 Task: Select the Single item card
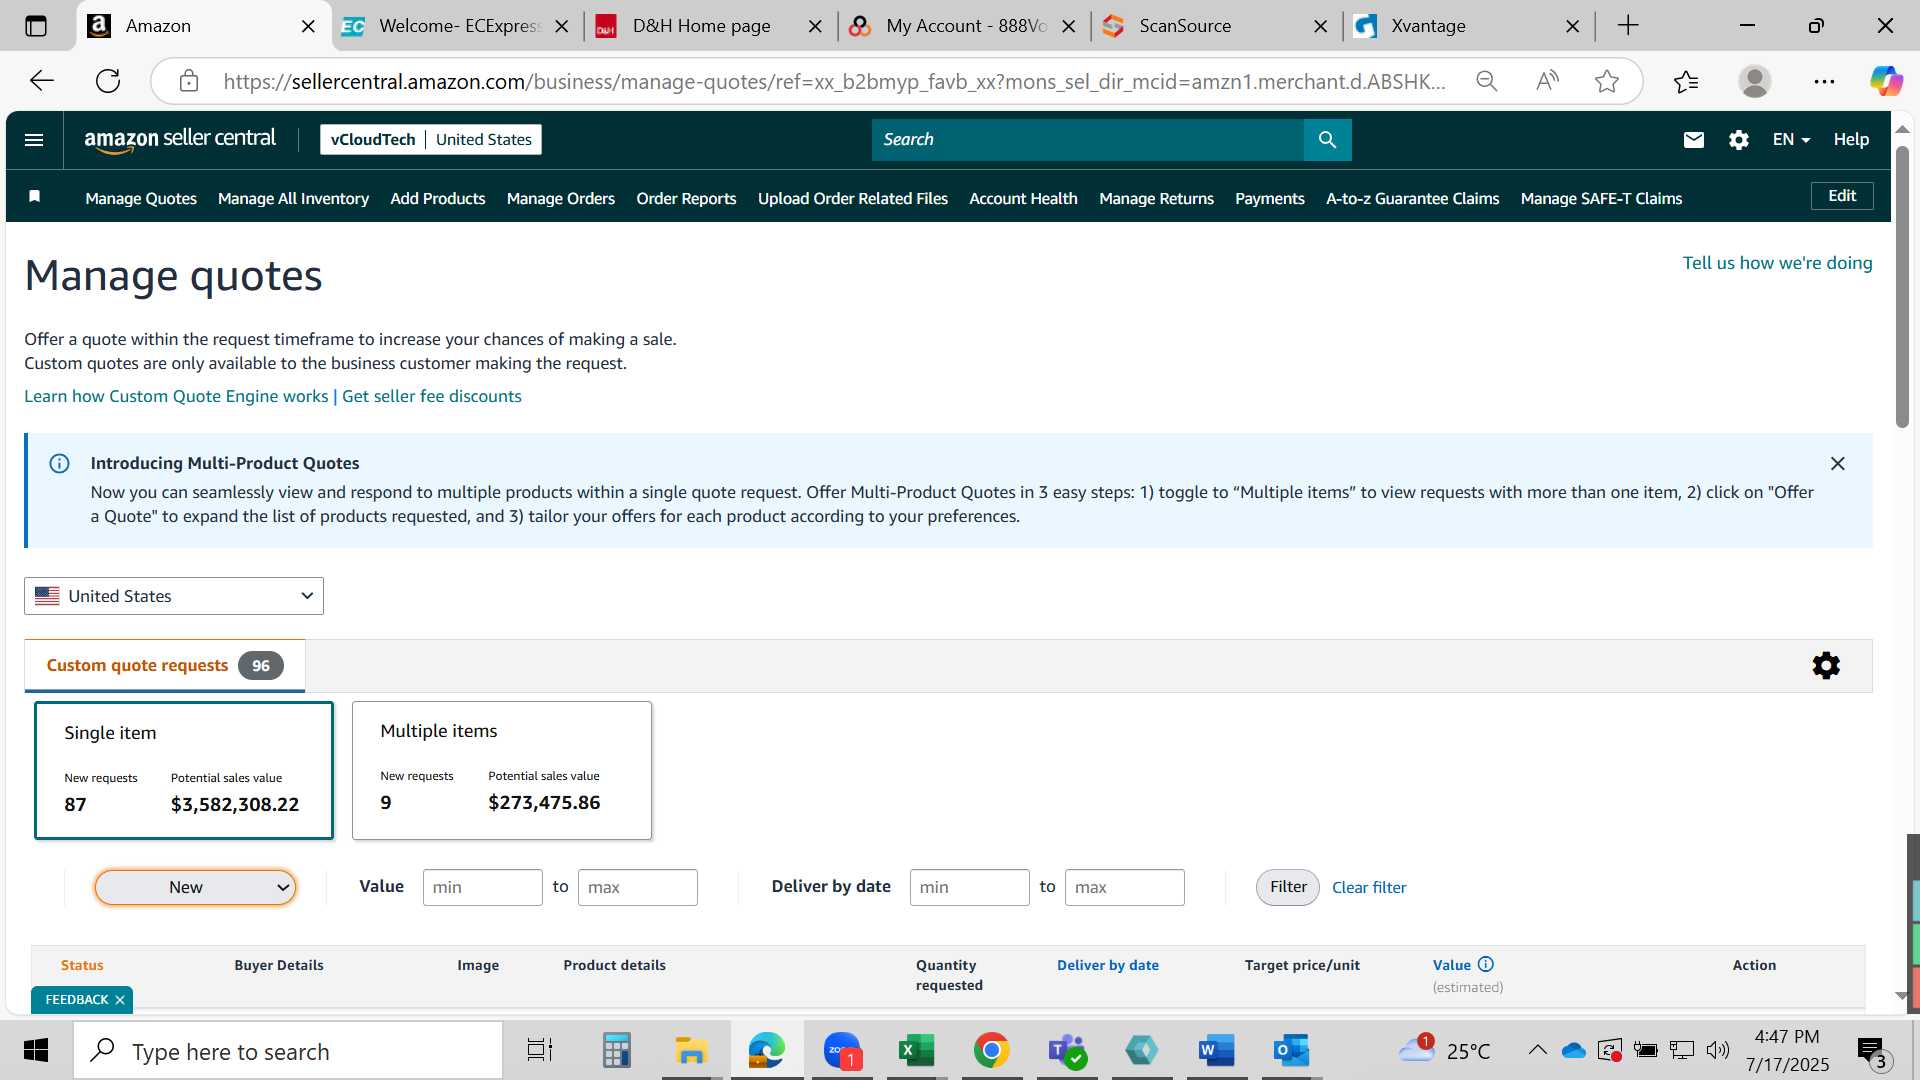184,770
